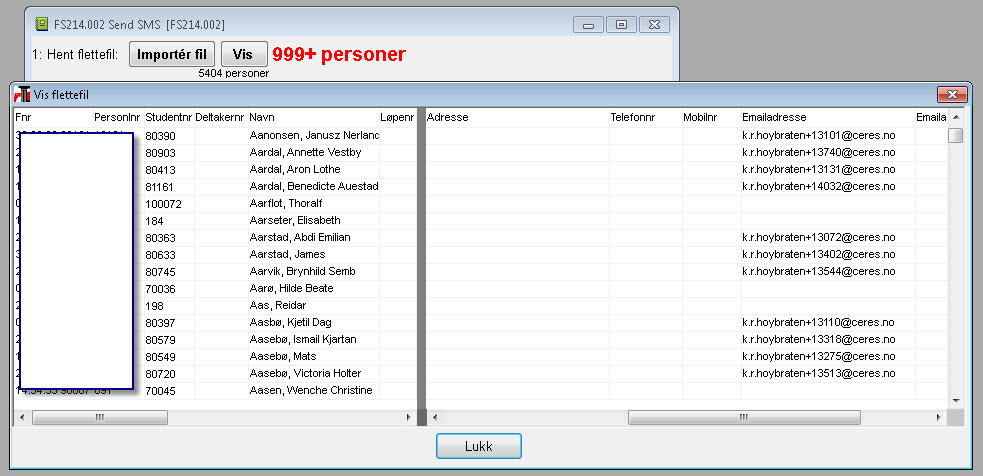Select row Aardal, Benedicte Auestad
Screen dimensions: 983x476
[313, 186]
